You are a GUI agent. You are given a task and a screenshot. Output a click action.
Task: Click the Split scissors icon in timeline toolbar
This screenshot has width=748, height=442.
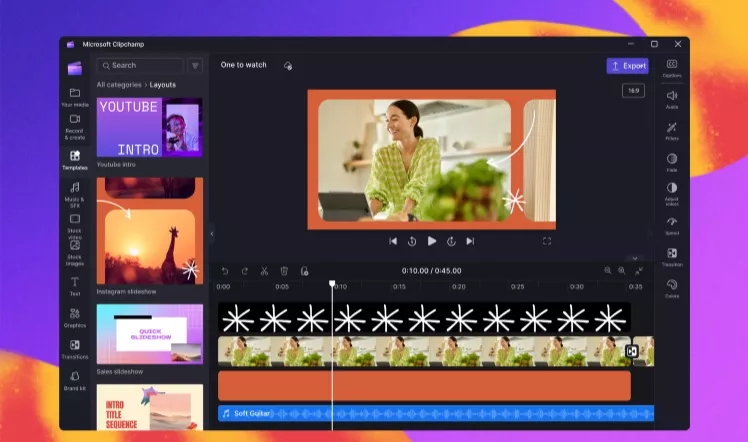pos(264,271)
